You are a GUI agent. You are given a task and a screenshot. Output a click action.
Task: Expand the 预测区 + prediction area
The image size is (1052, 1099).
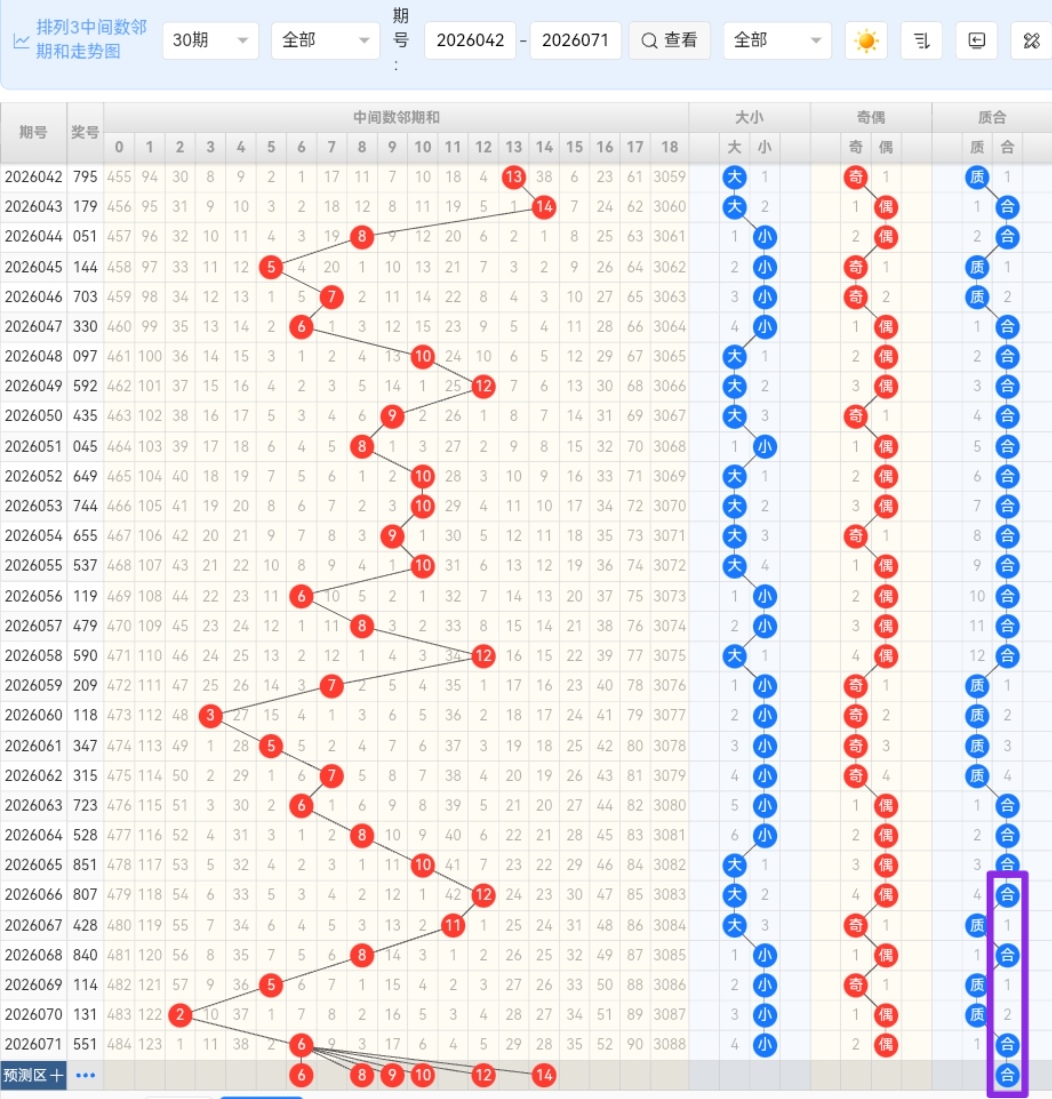[33, 1075]
